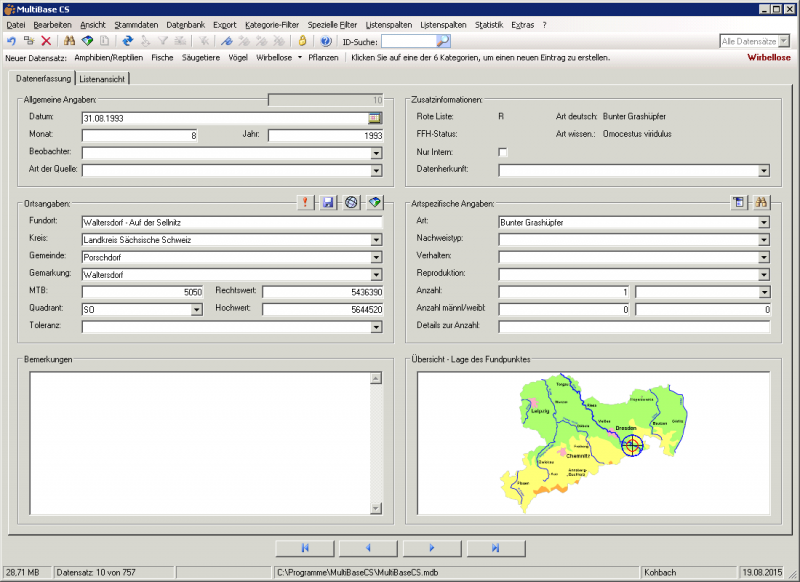Viewport: 800px width, 582px height.
Task: Click the red X delete record icon
Action: (x=46, y=41)
